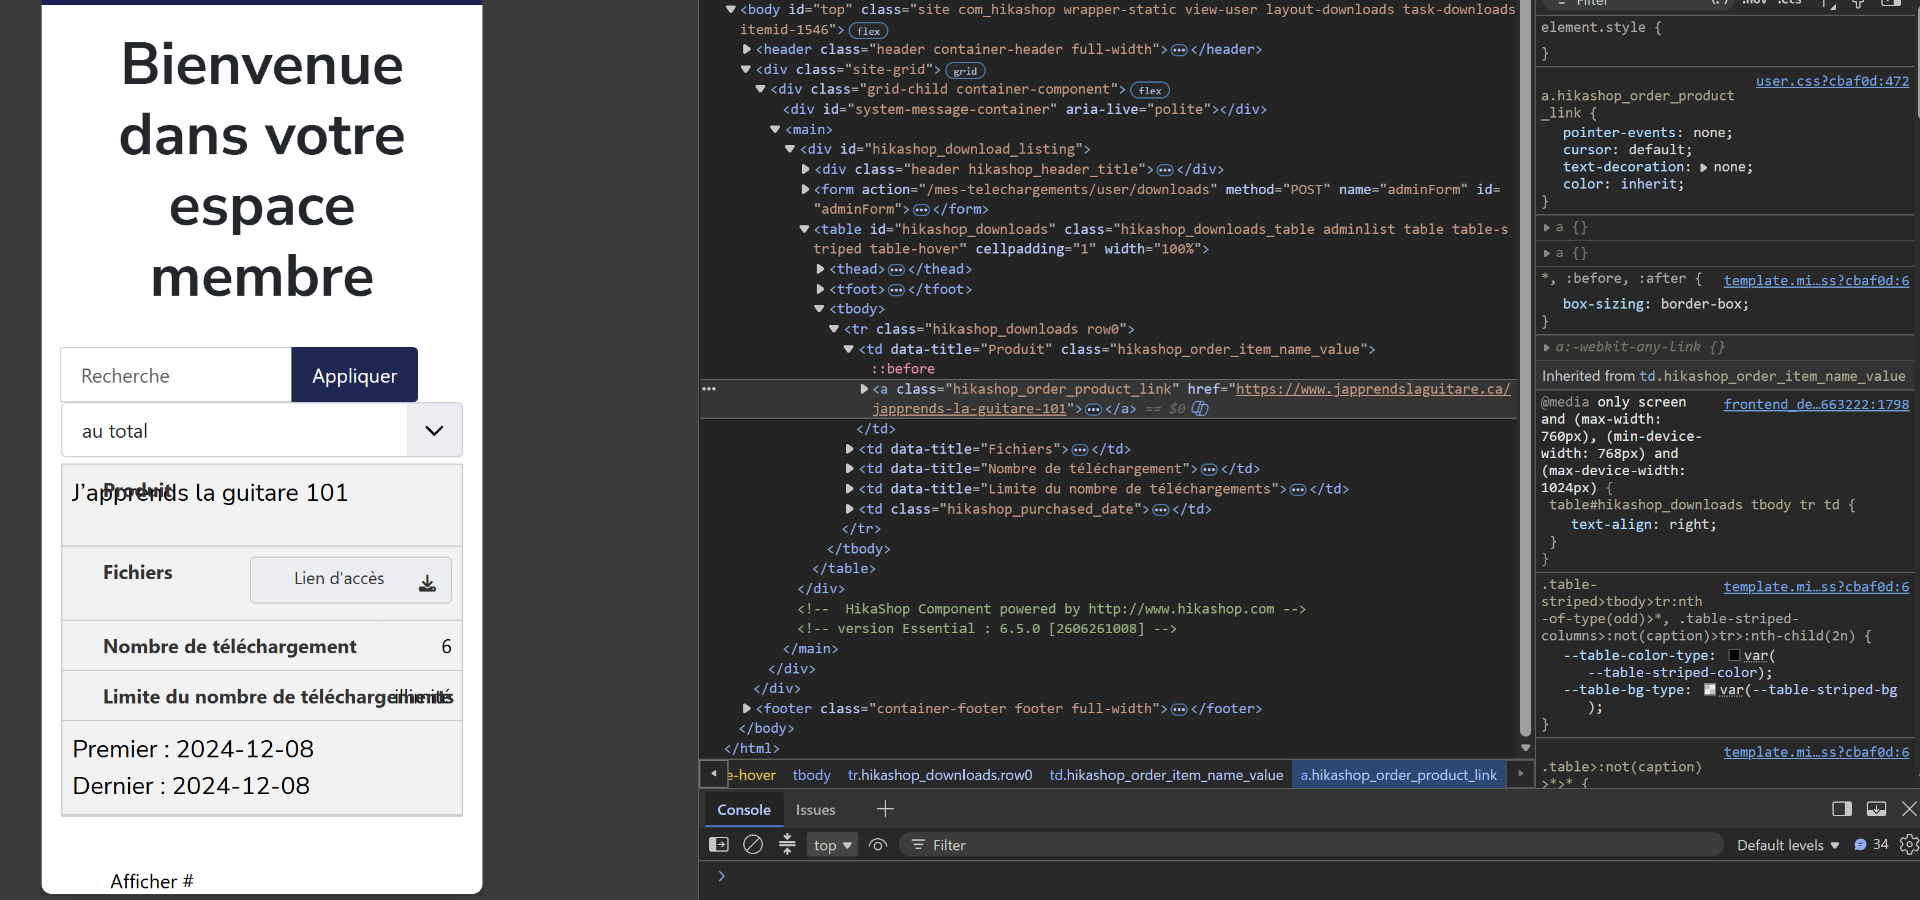Click the grid badge on site-grid div
1920x900 pixels.
[965, 71]
